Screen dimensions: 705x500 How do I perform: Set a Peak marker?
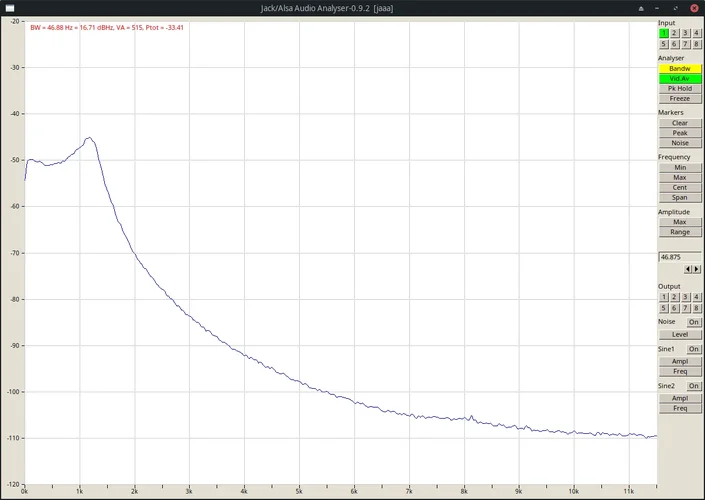pos(679,133)
